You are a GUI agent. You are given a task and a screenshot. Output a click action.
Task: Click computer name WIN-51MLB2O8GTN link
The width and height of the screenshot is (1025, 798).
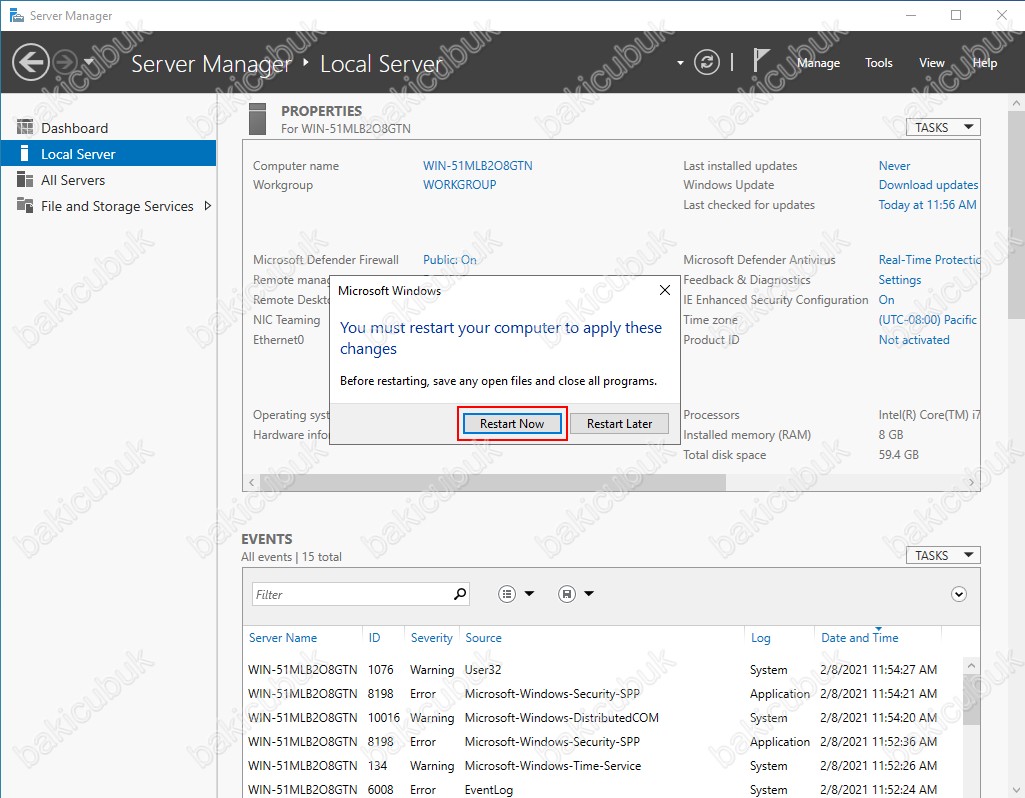tap(477, 165)
